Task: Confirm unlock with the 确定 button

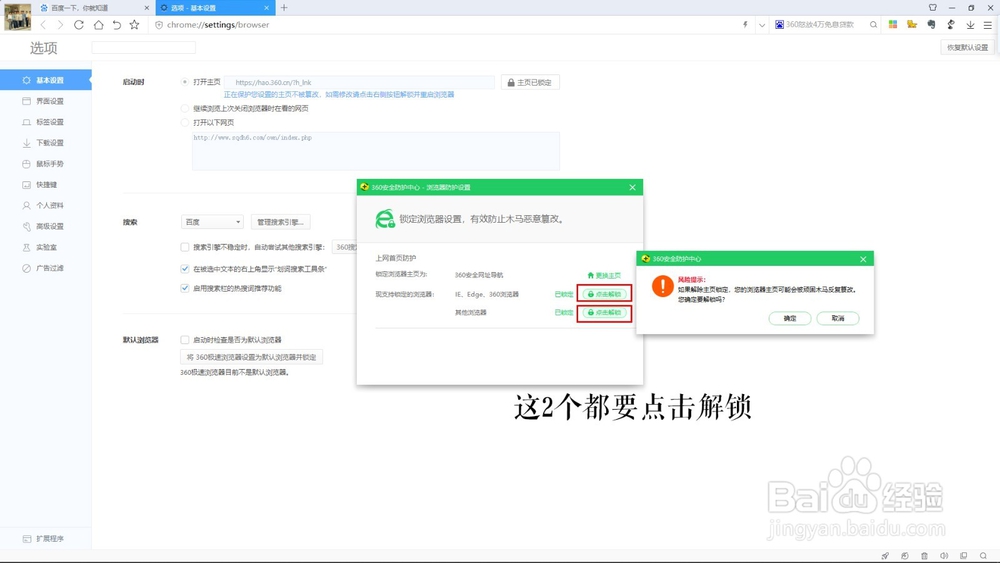Action: pyautogui.click(x=790, y=318)
